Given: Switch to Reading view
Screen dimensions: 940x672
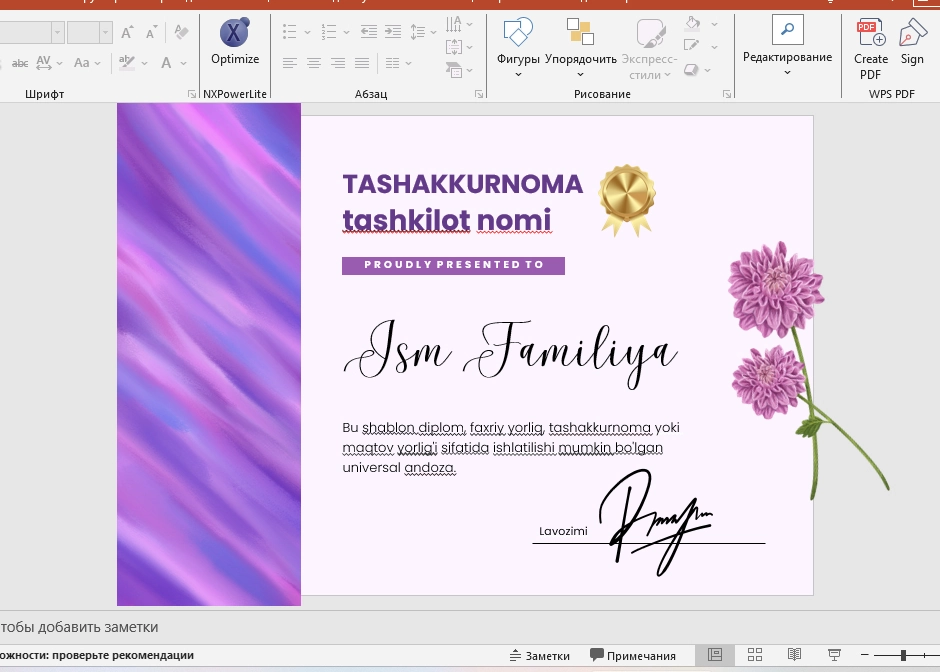Looking at the screenshot, I should point(794,655).
